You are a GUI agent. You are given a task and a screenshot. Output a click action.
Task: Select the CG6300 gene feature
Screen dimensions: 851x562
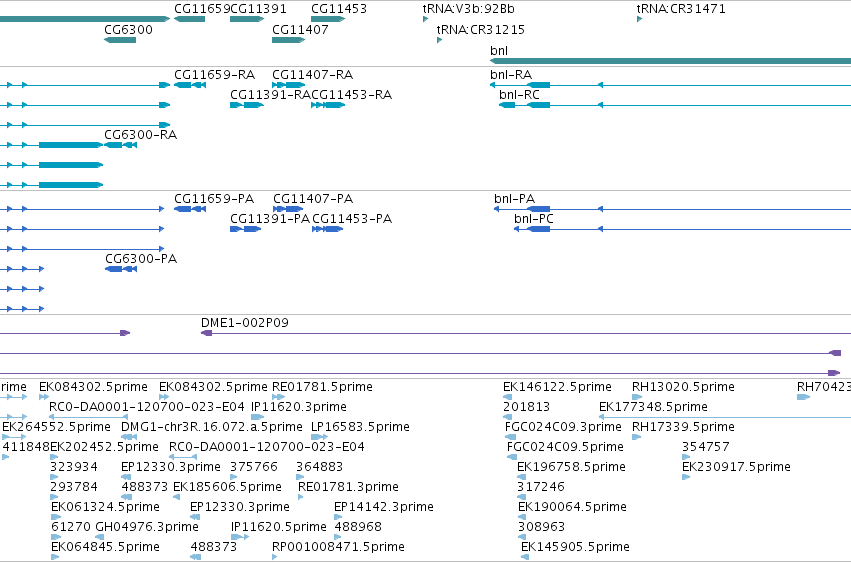point(120,40)
